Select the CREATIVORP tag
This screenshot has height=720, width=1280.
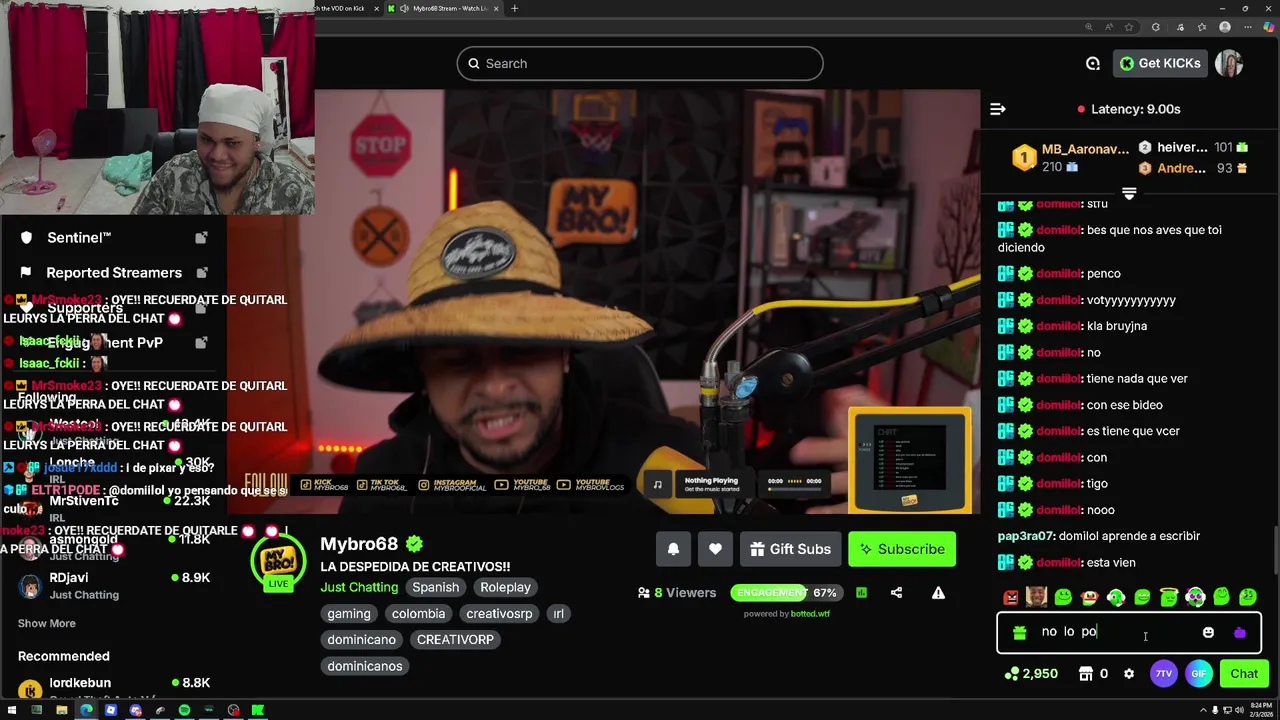(455, 639)
